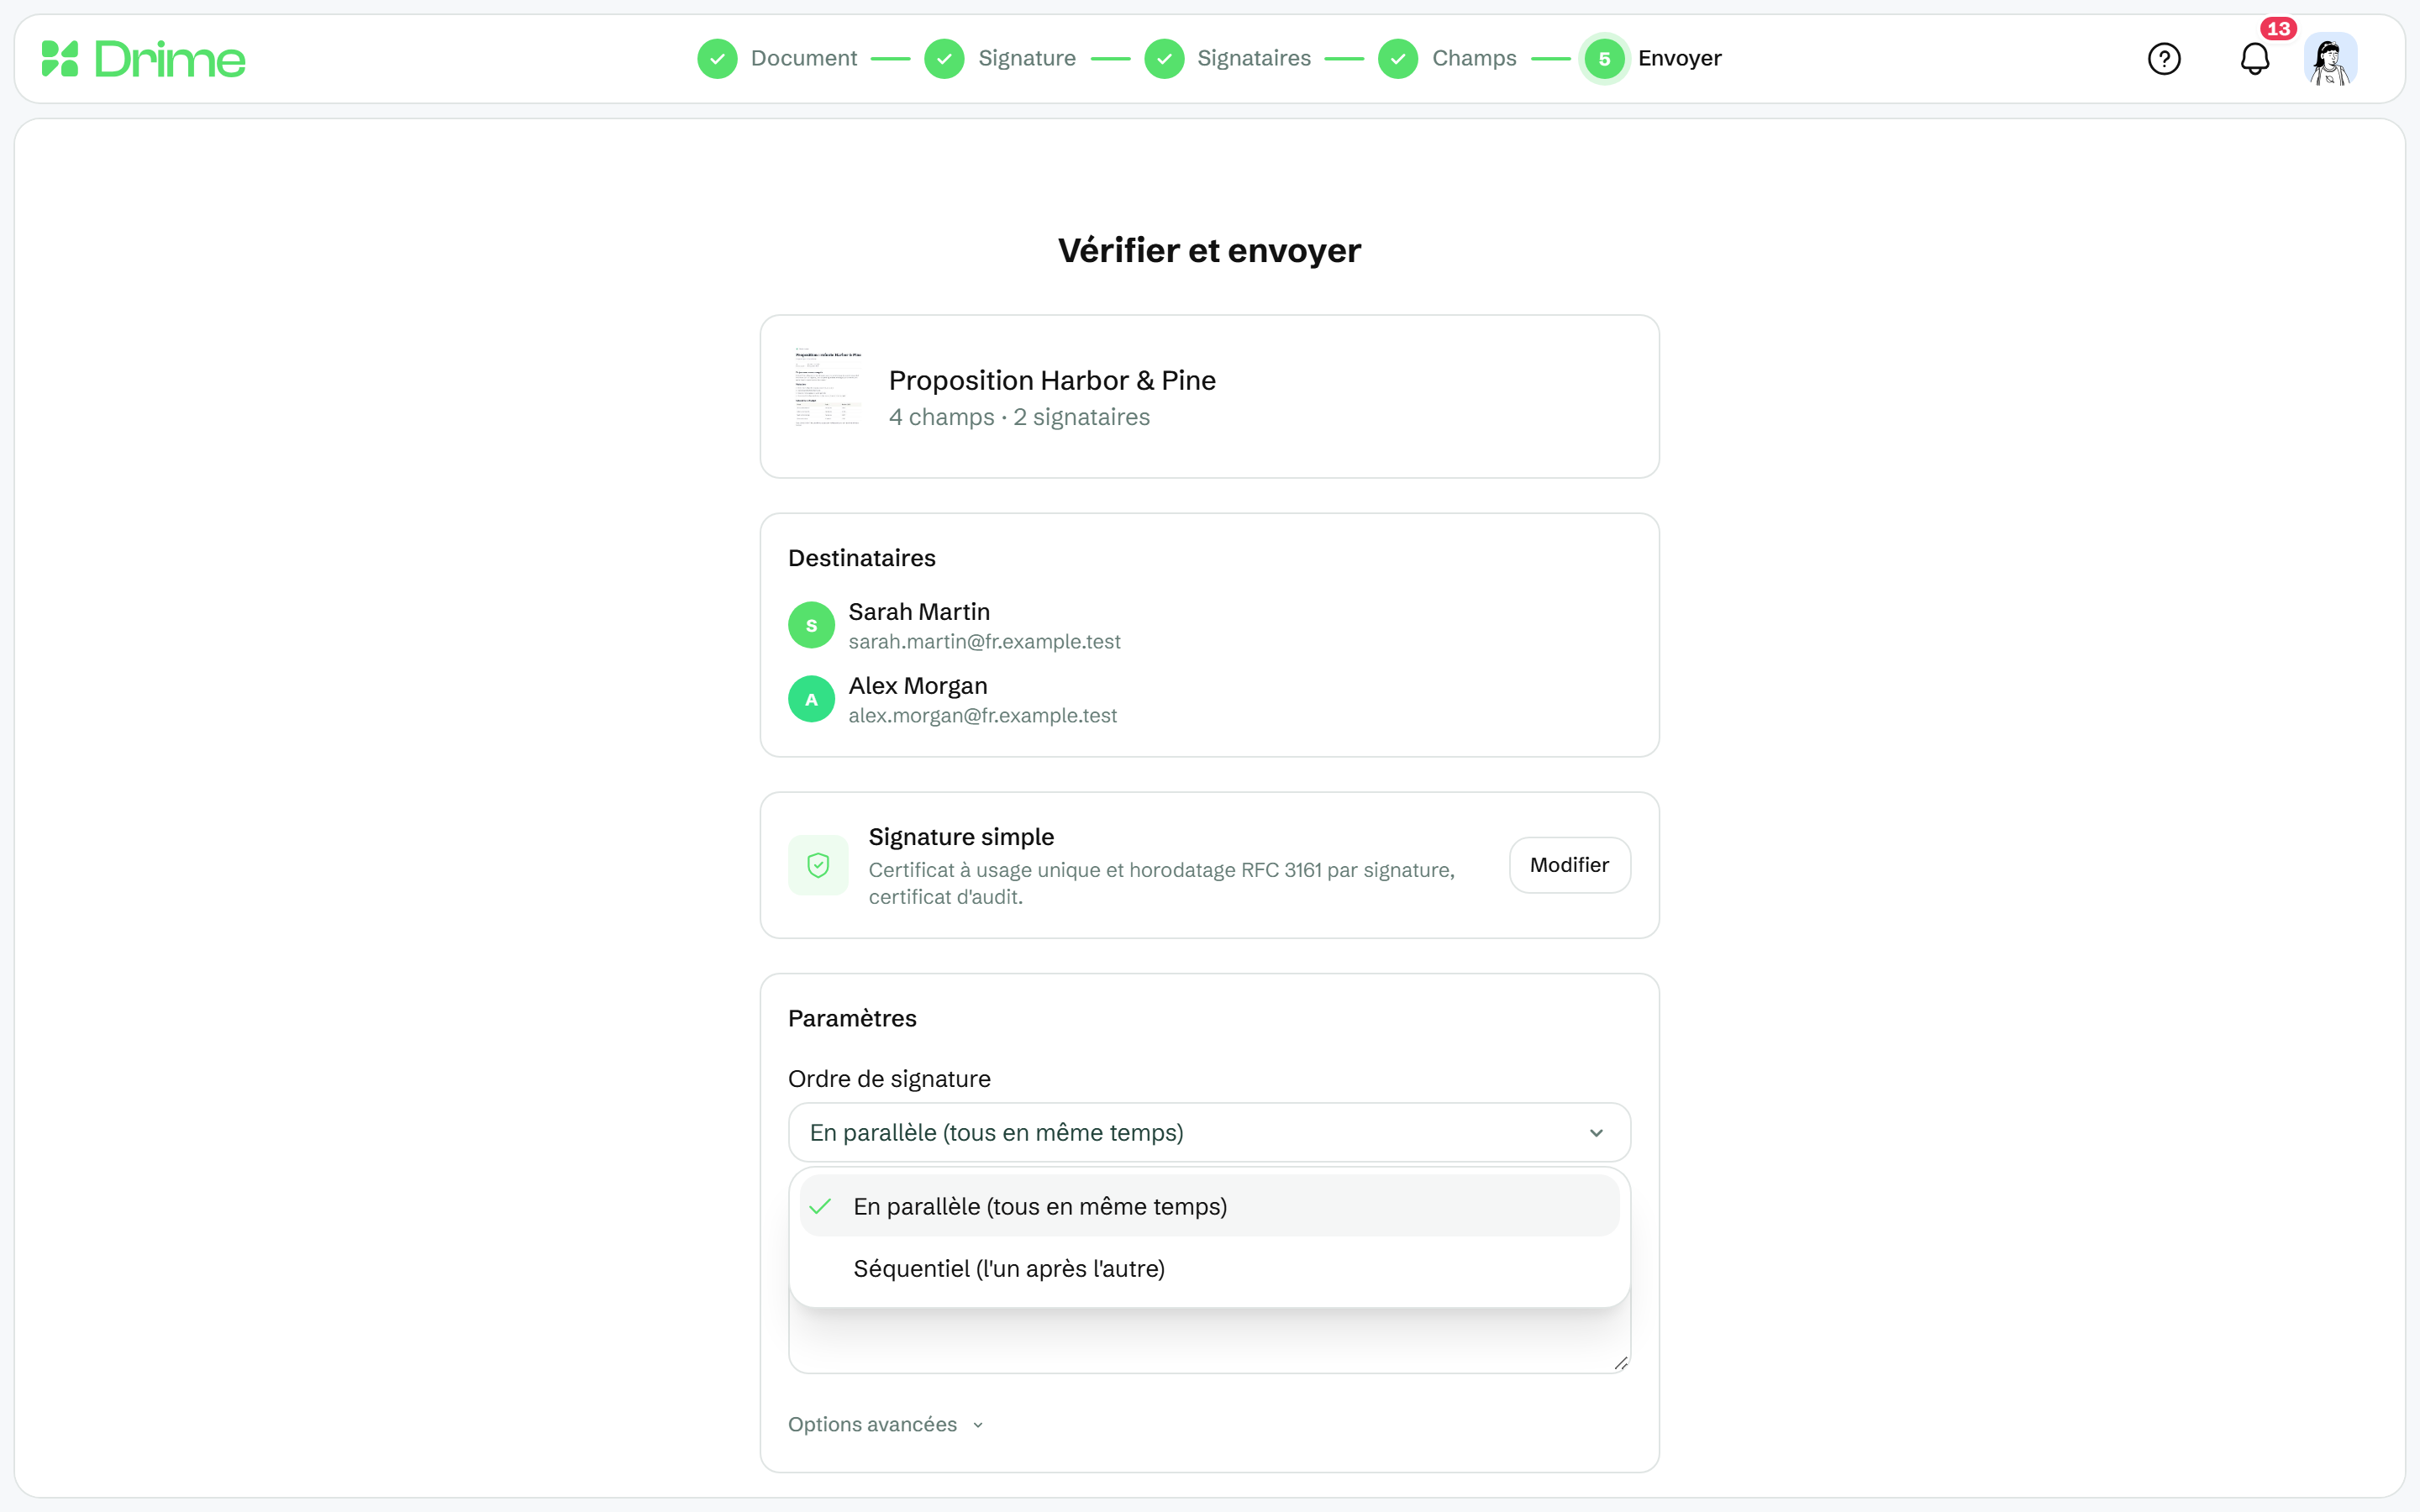The image size is (2420, 1512).
Task: Click the Envoyer step label
Action: (x=1679, y=58)
